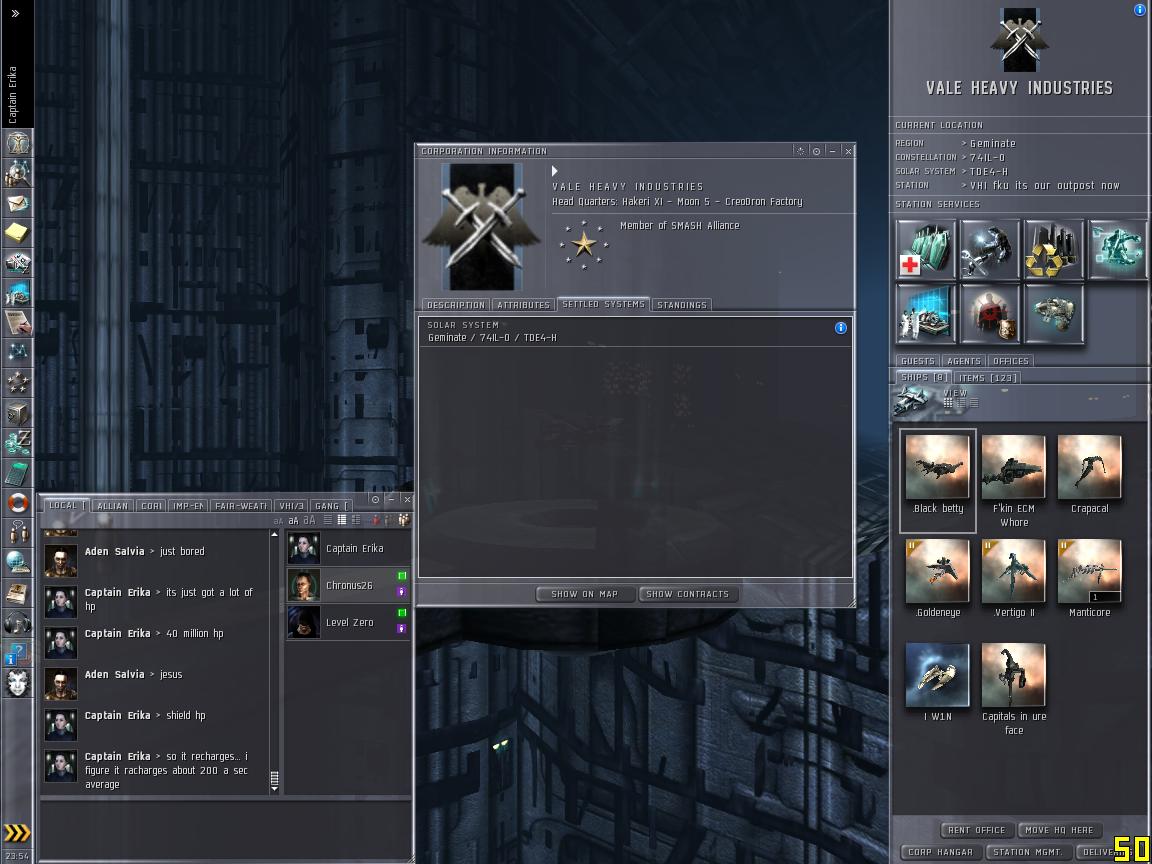Switch ship hangar to details view

(x=961, y=403)
